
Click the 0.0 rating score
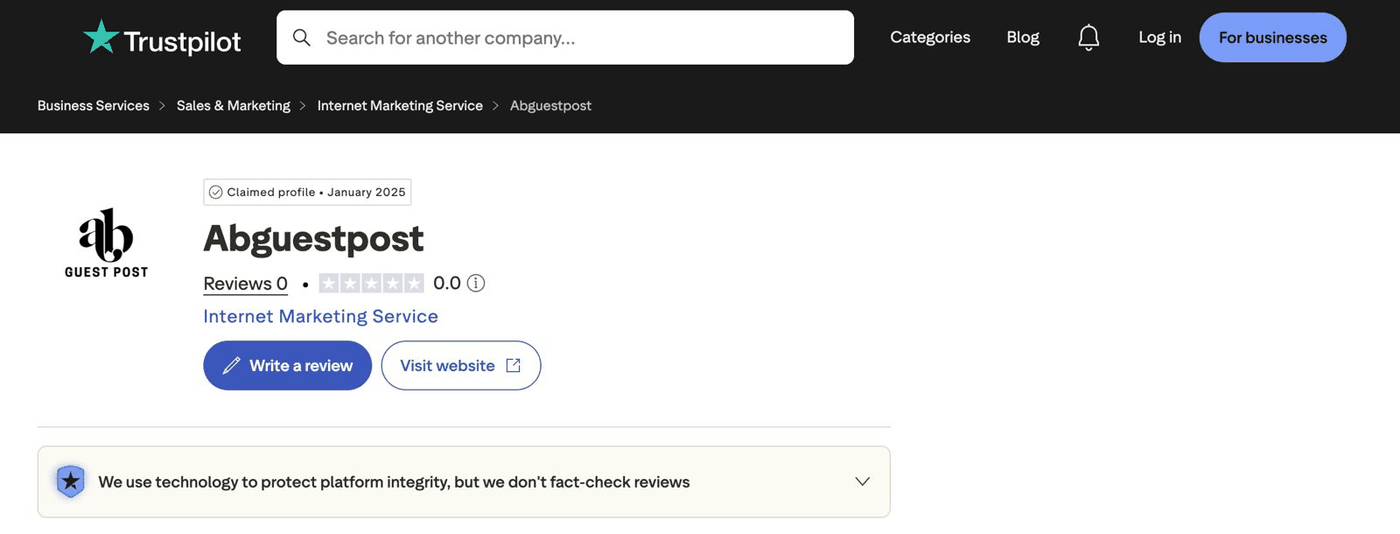(x=447, y=283)
